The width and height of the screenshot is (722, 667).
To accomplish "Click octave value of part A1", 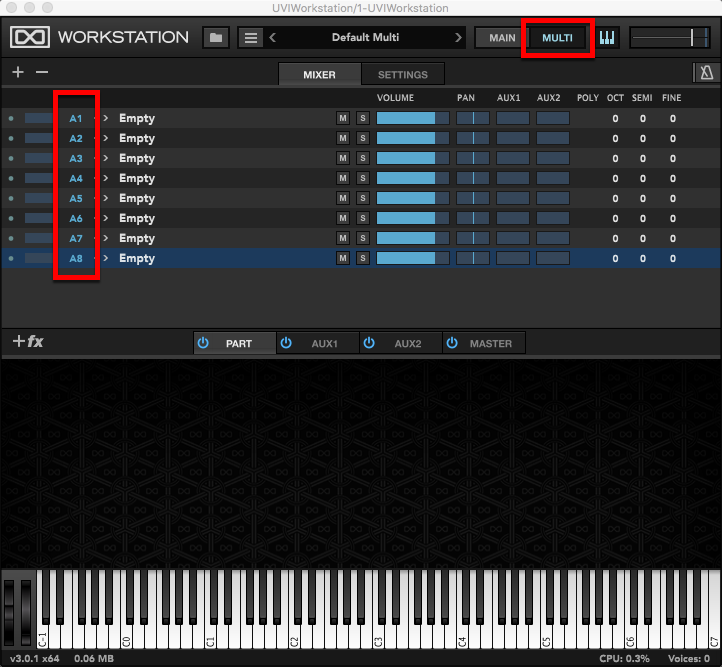I will pos(615,119).
